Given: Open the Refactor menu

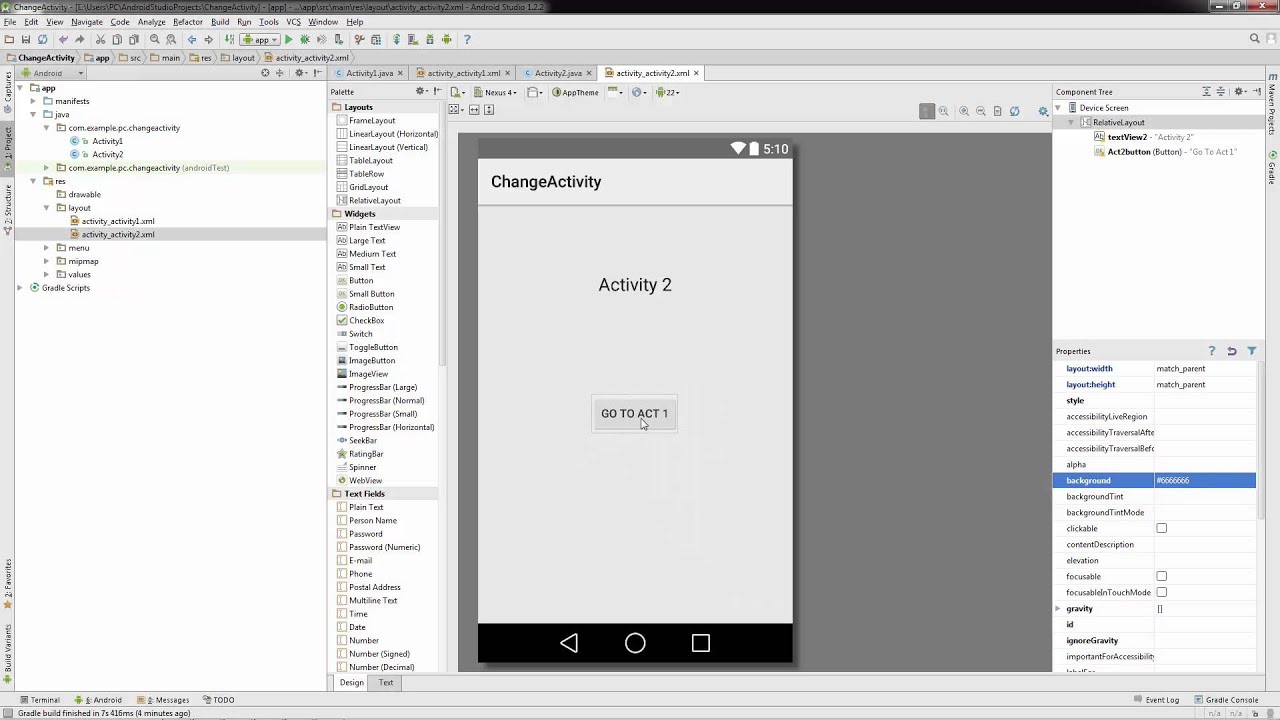Looking at the screenshot, I should pyautogui.click(x=188, y=22).
